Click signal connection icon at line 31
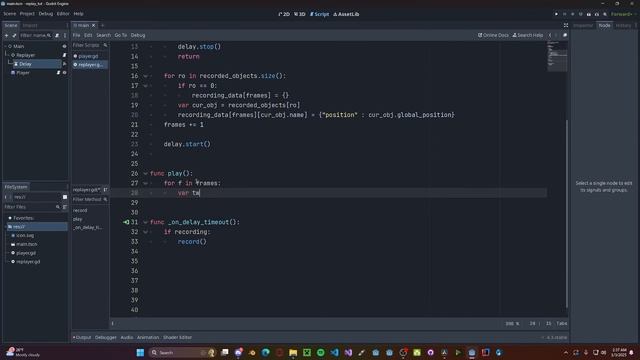The image size is (640, 360). [126, 222]
